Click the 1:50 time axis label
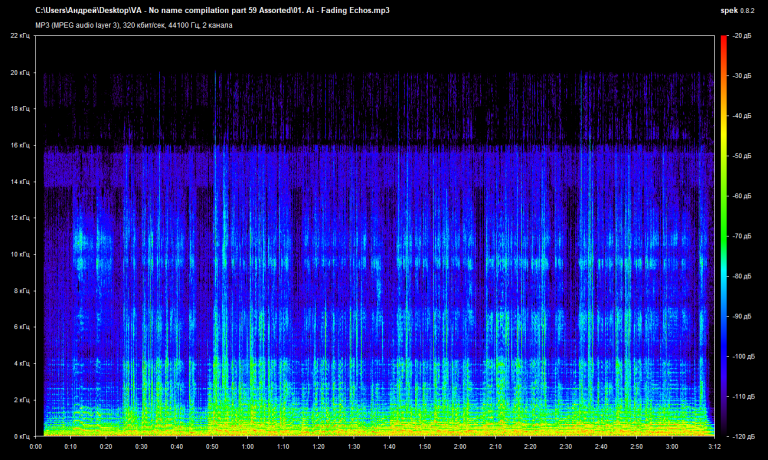 (x=425, y=447)
